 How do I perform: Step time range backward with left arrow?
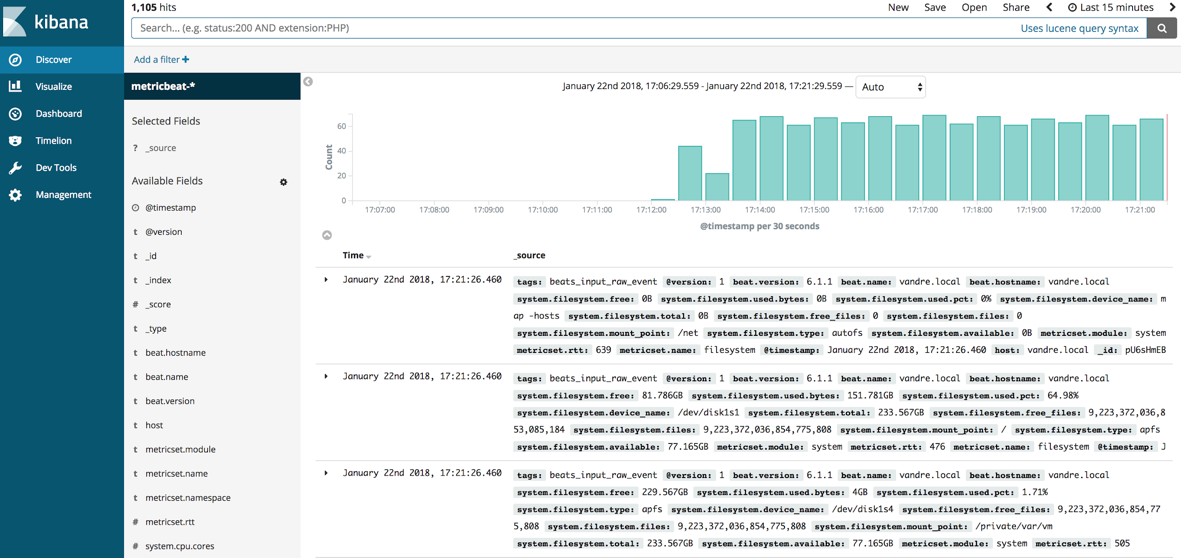pos(1049,7)
